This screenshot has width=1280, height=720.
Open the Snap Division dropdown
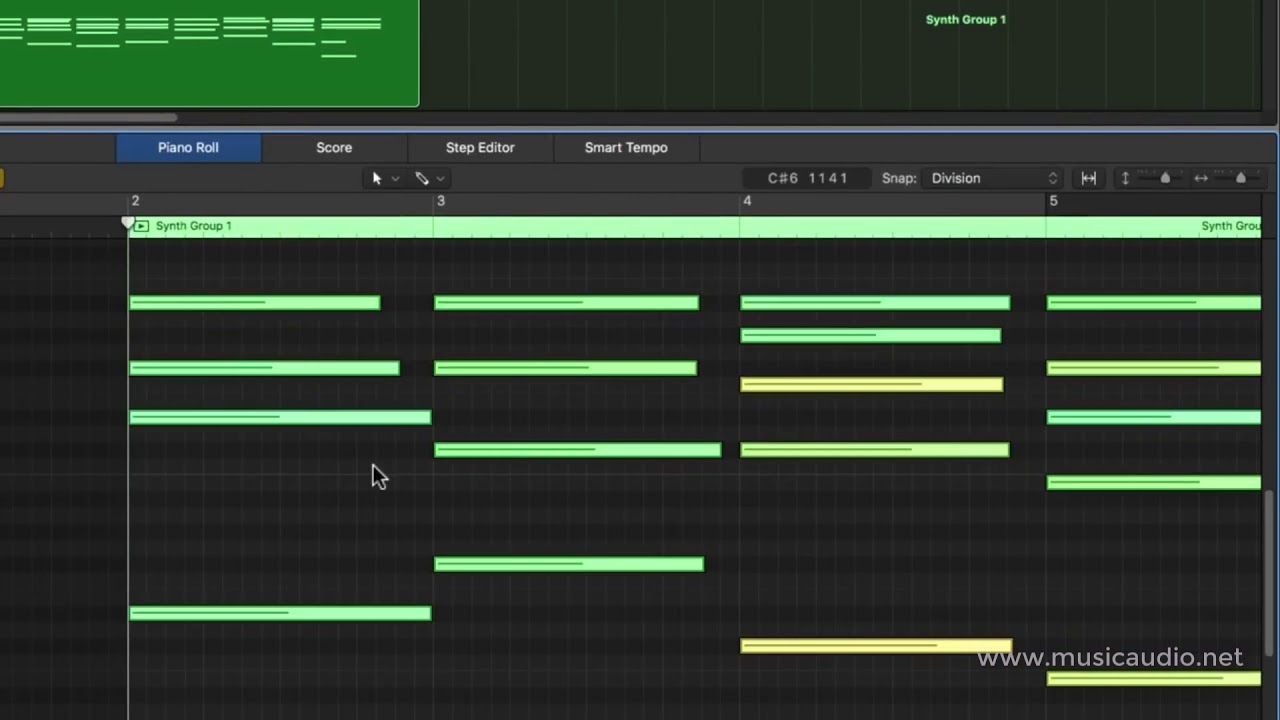pyautogui.click(x=993, y=178)
